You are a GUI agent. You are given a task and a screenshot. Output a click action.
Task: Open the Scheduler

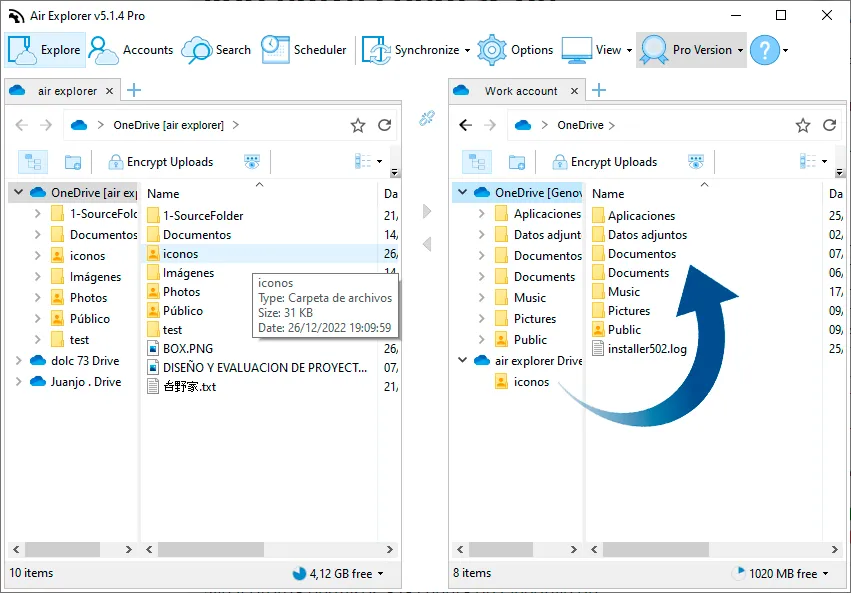coord(303,50)
